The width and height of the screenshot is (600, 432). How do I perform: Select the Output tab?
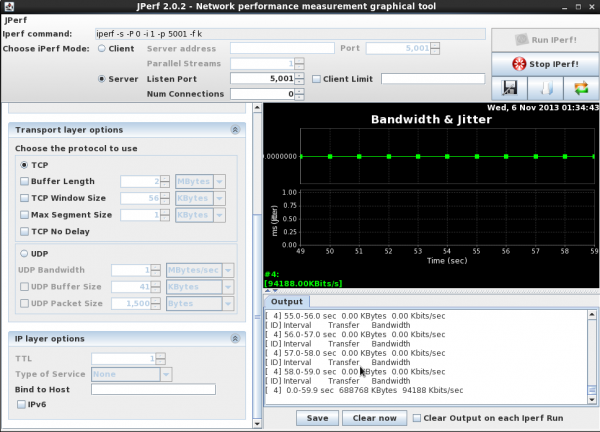click(x=287, y=302)
